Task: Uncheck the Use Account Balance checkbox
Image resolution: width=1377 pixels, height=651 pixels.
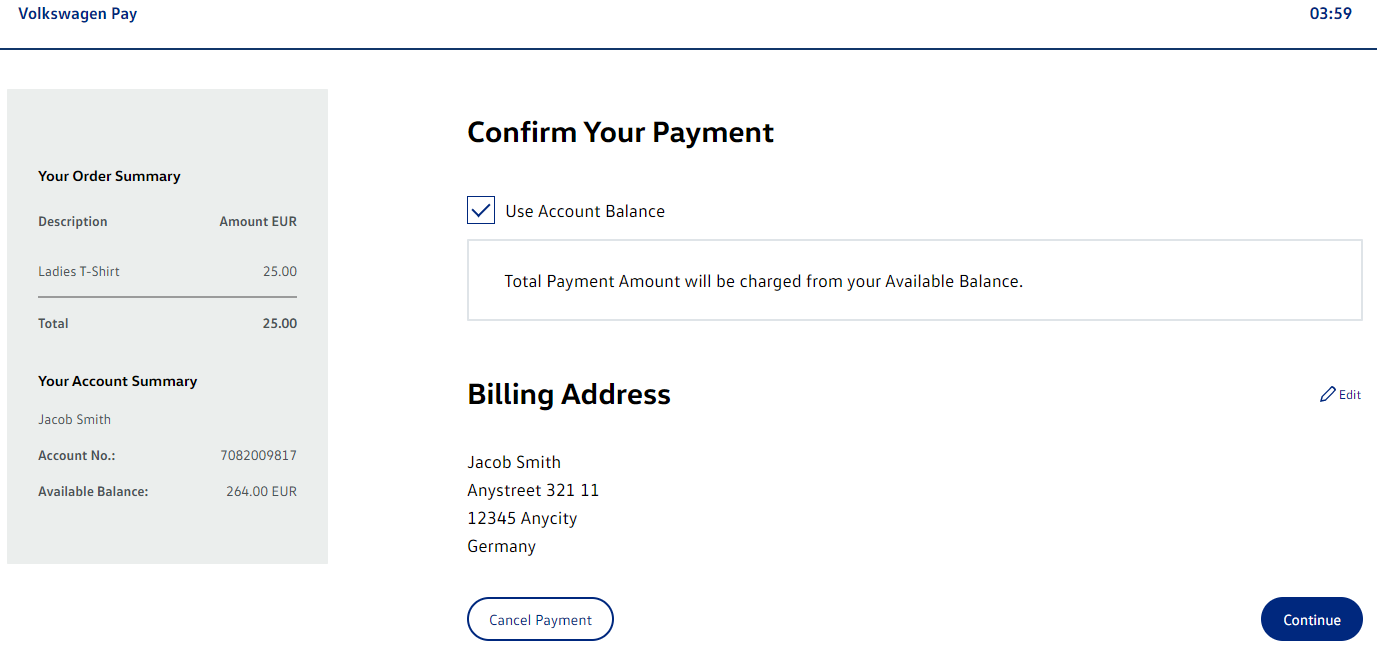Action: pyautogui.click(x=481, y=211)
